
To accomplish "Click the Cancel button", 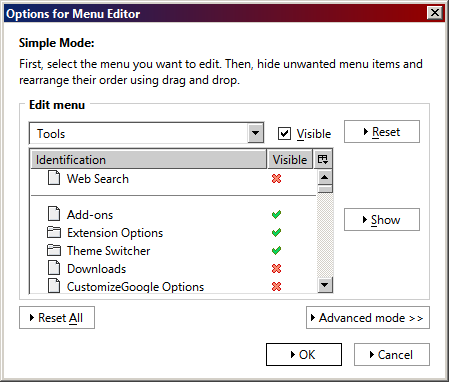I will coord(392,355).
